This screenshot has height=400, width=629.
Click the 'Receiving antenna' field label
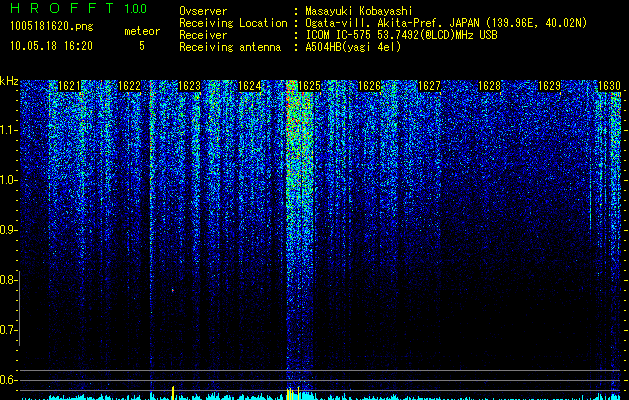(230, 47)
